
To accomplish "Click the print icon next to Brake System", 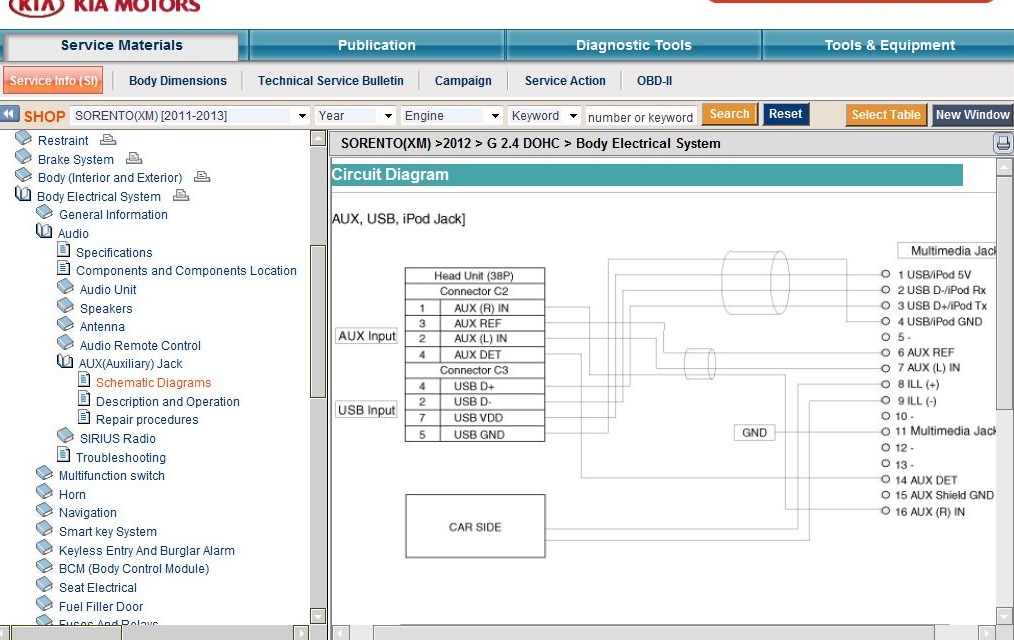I will [134, 159].
